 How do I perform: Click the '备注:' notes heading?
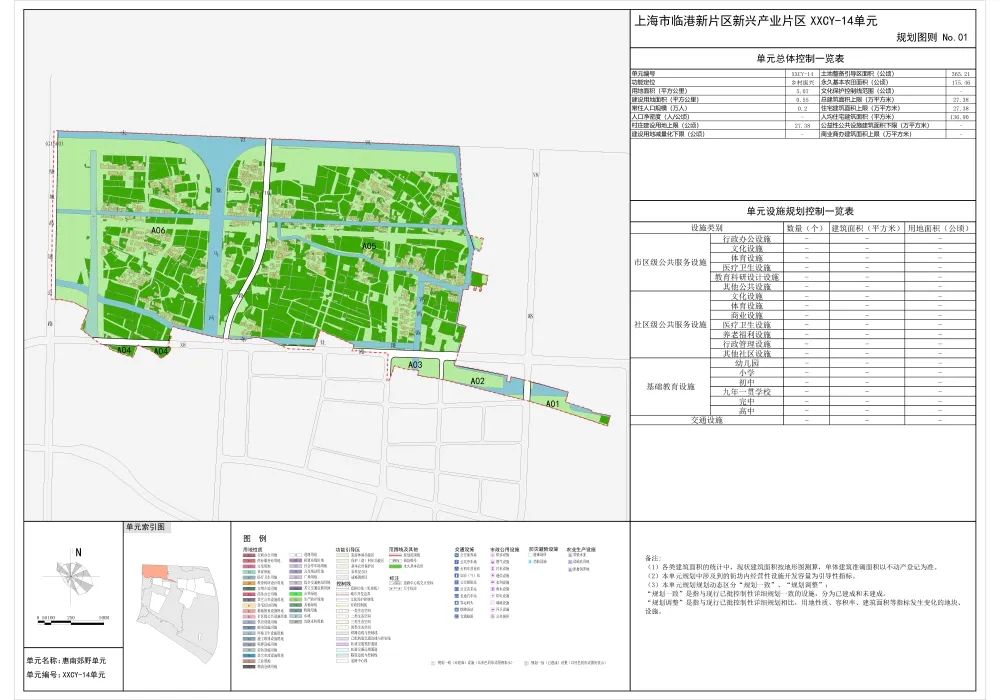pyautogui.click(x=654, y=558)
